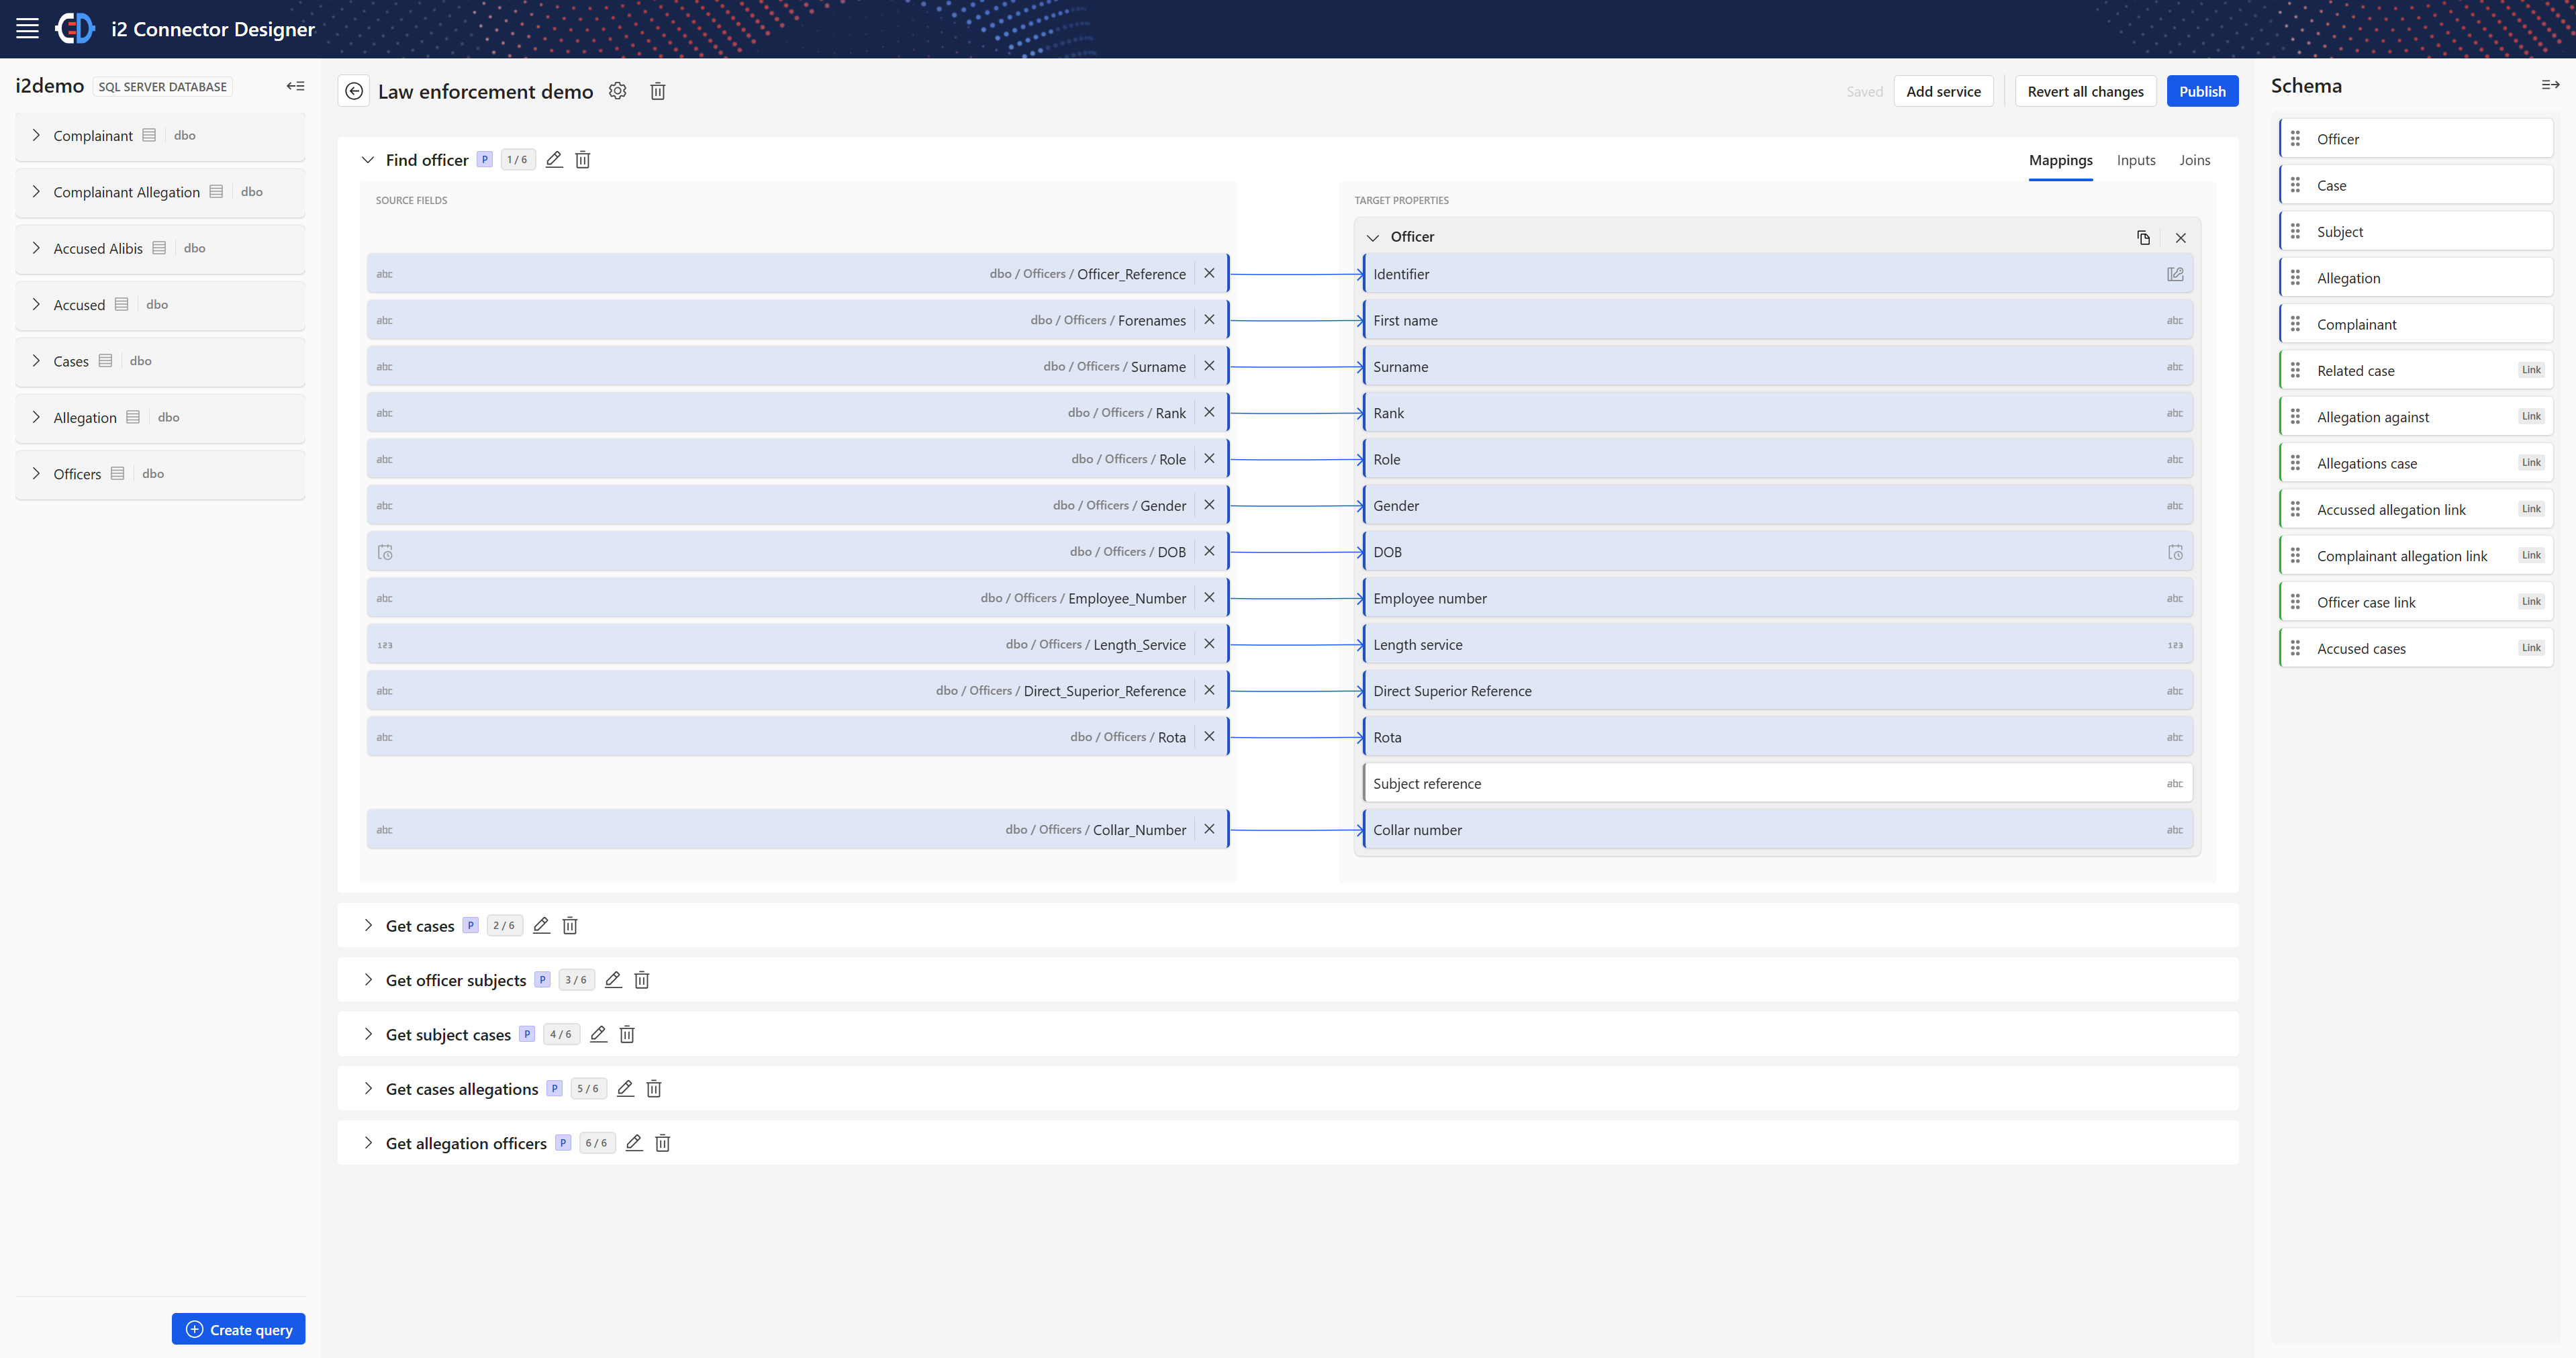Click the settings gear icon next to Law enforcement demo
Screen dimensions: 2576x1358
[x=618, y=91]
